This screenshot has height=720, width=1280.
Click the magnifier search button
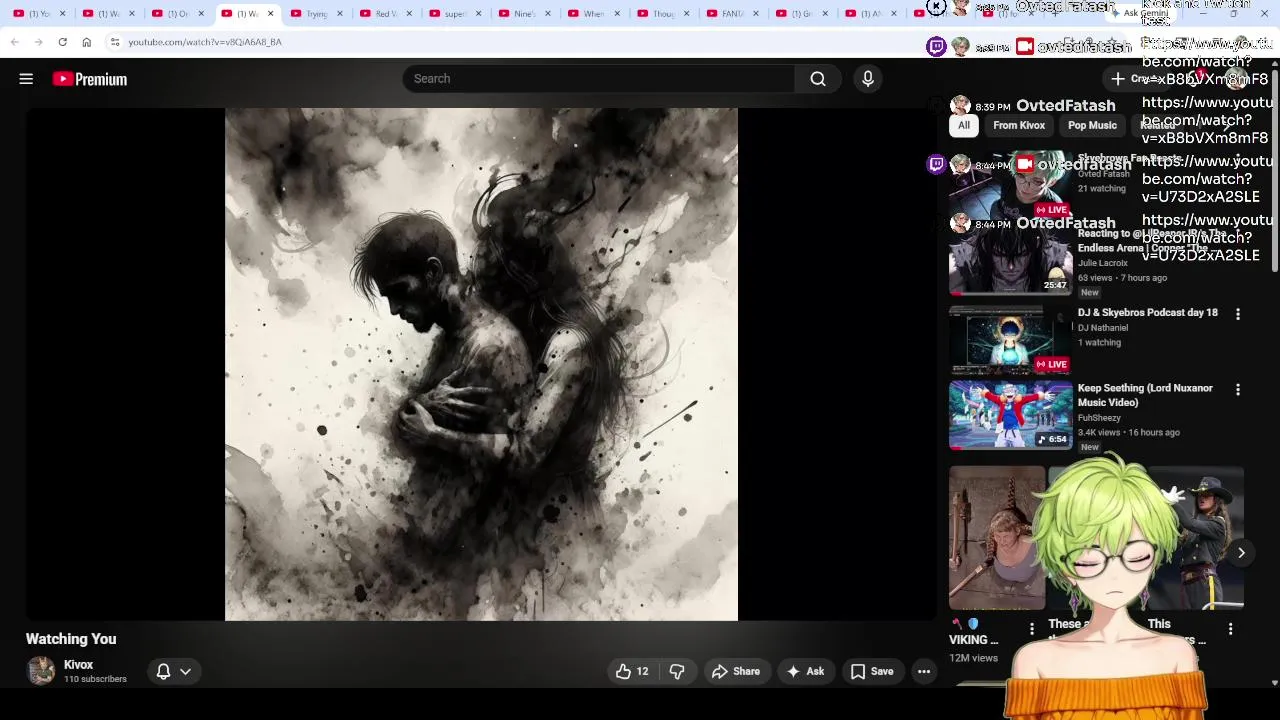click(x=818, y=79)
